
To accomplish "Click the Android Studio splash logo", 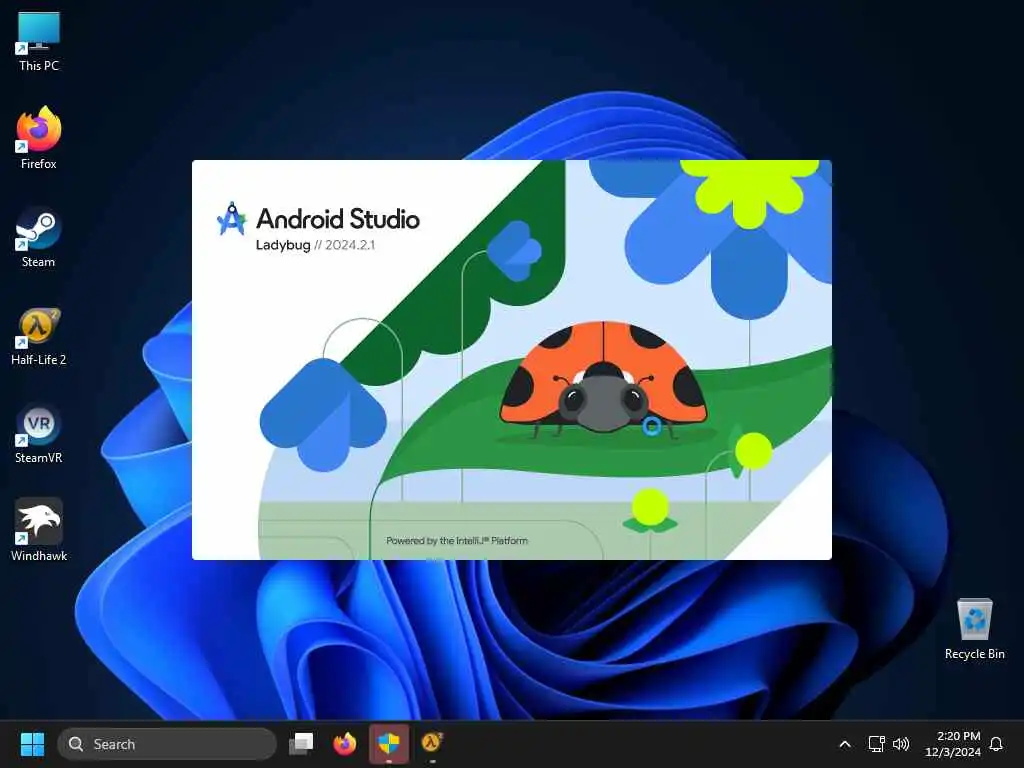I will tap(231, 219).
